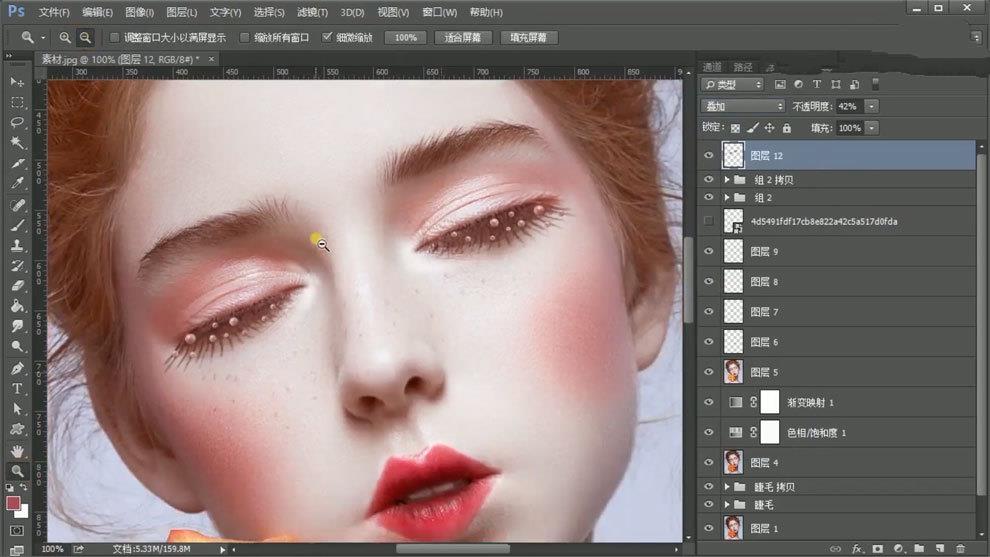Open the 图像(I) menu
The height and width of the screenshot is (557, 990).
pos(141,12)
